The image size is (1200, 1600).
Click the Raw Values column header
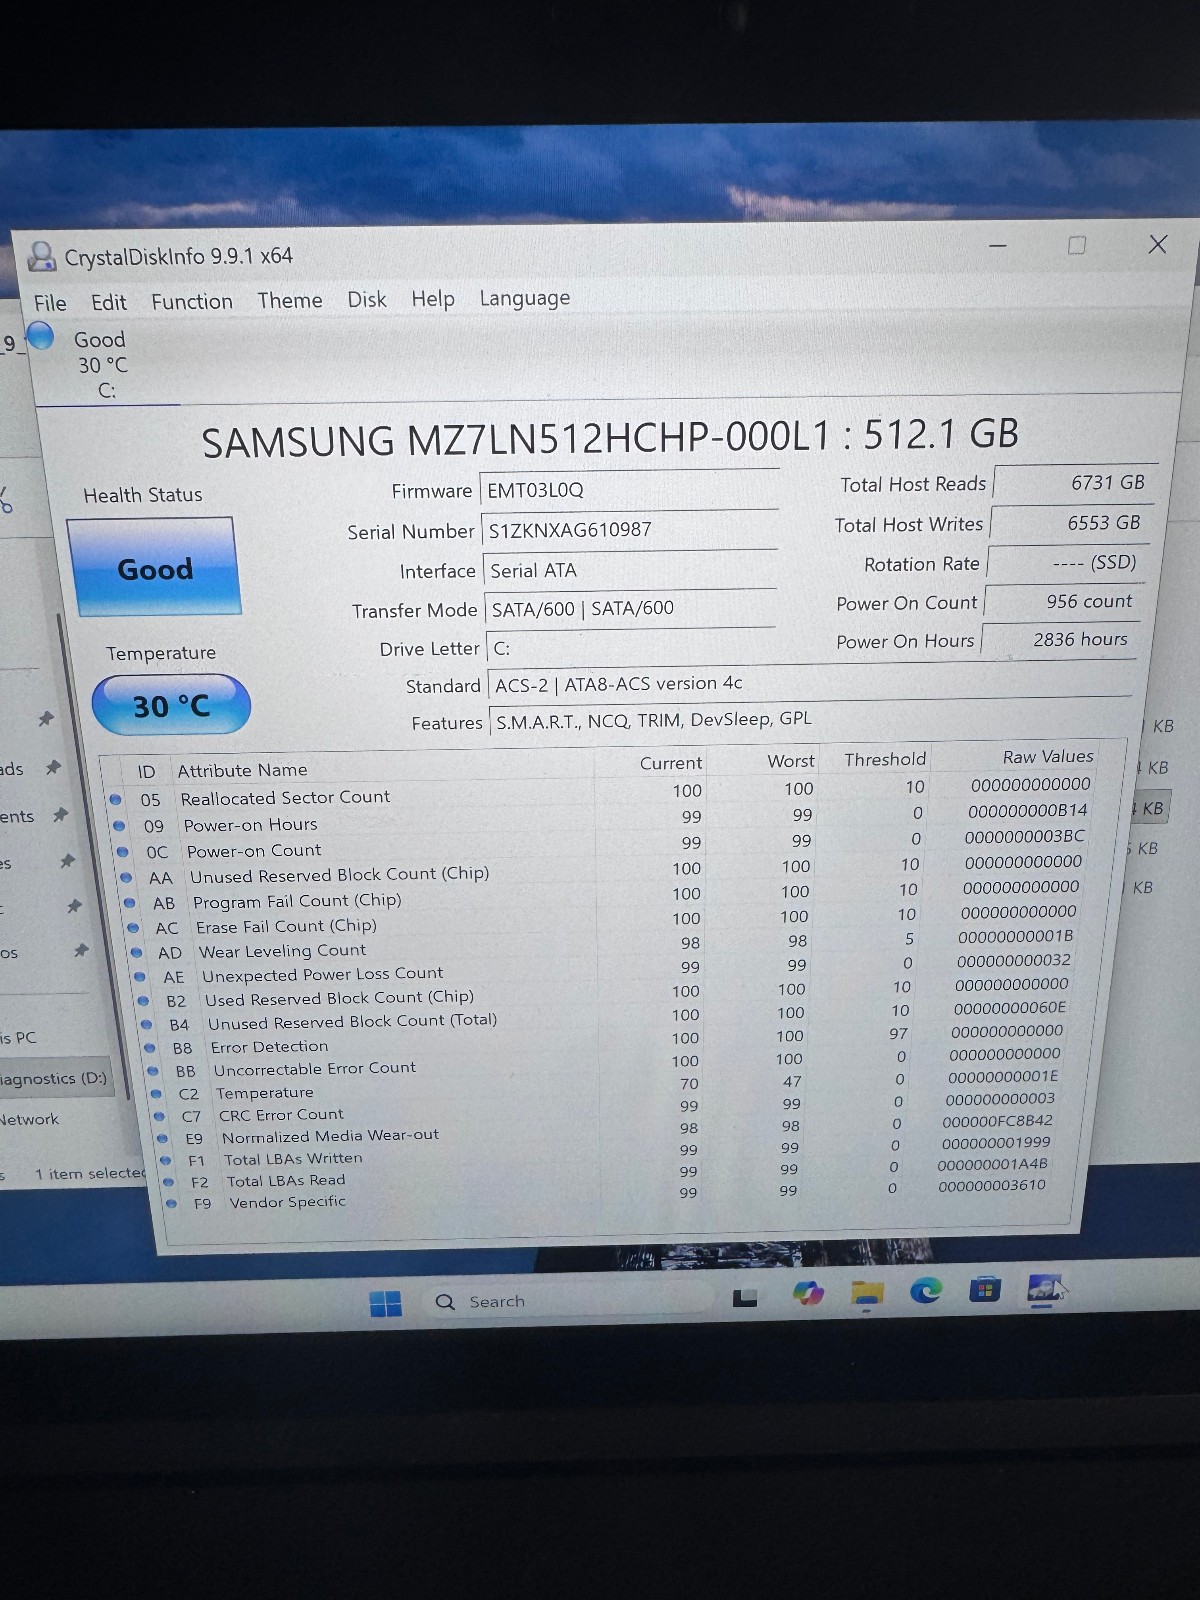pos(1048,757)
